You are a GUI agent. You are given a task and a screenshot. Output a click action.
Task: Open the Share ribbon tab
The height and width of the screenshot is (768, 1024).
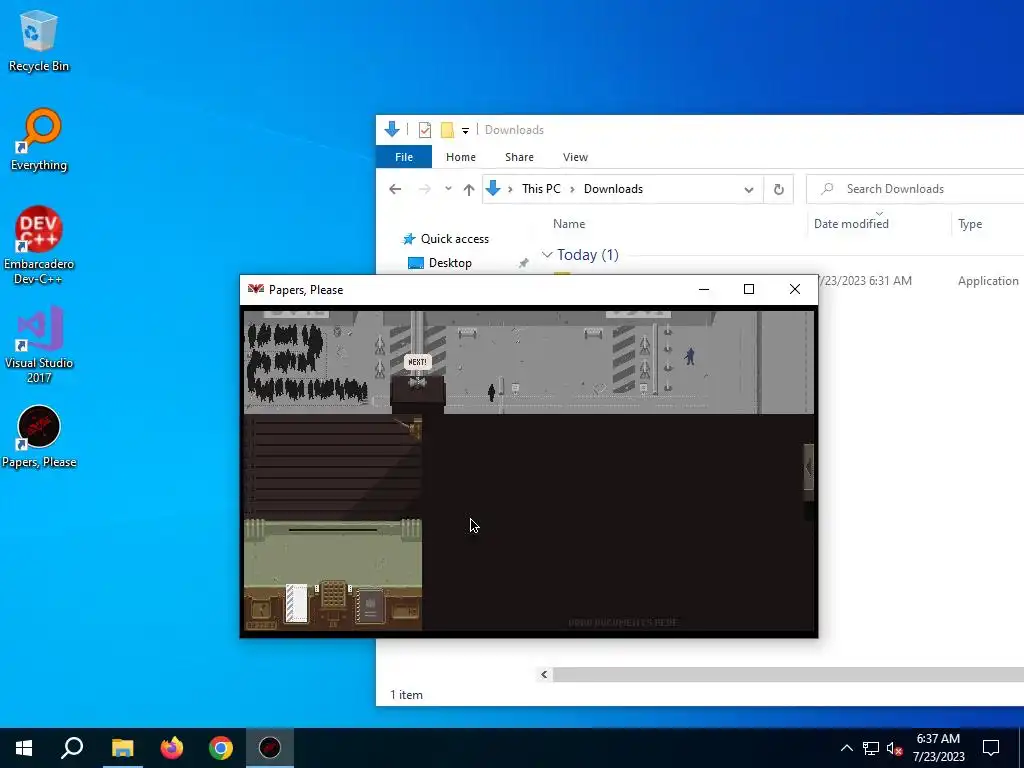point(519,157)
